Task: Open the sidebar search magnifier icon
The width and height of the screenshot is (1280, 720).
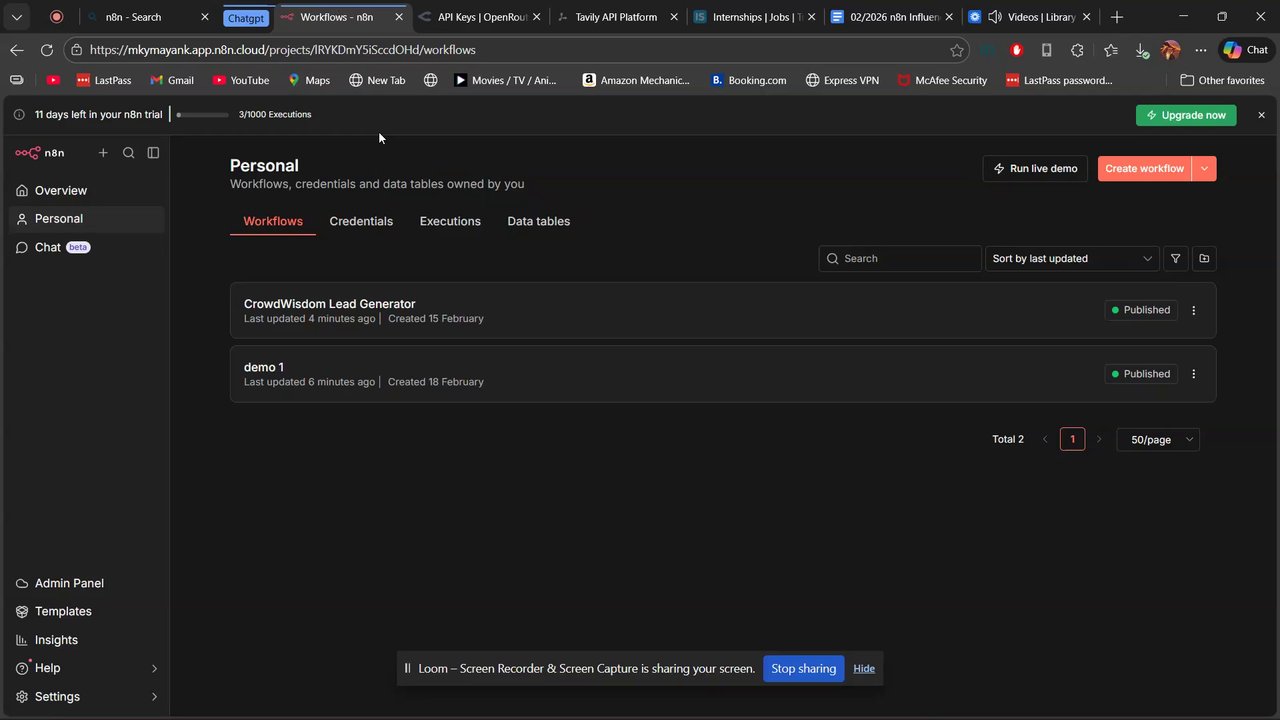Action: point(128,153)
